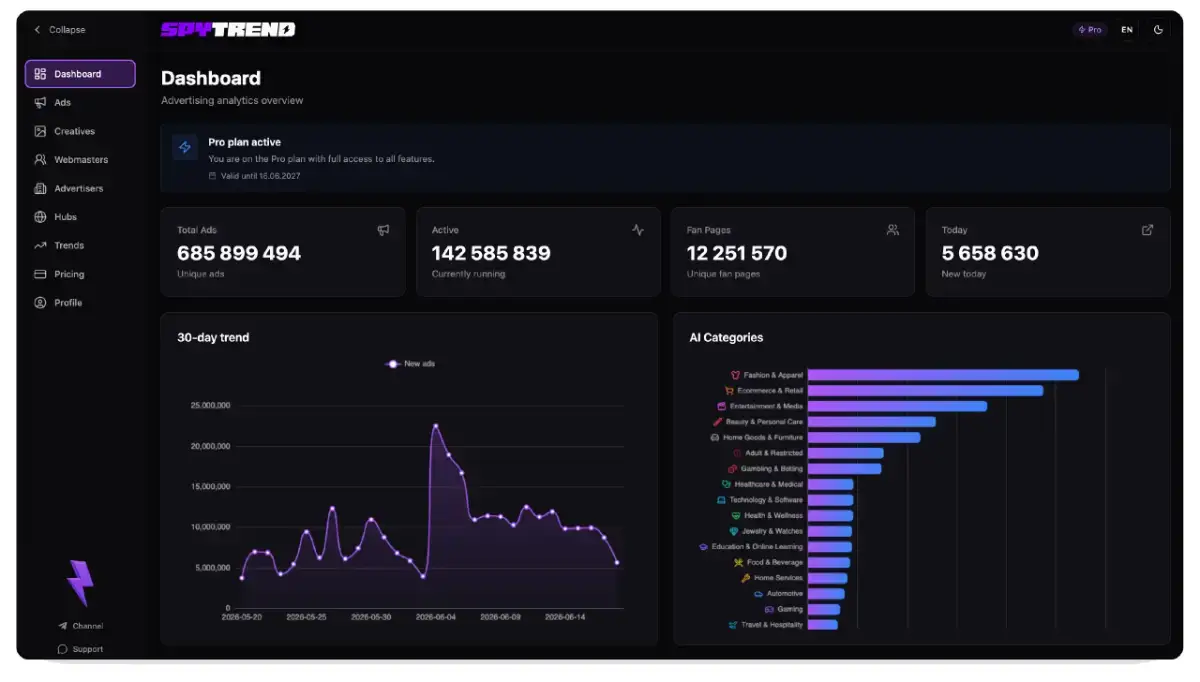Open the external link icon on Today card
This screenshot has width=1200, height=682.
1148,230
